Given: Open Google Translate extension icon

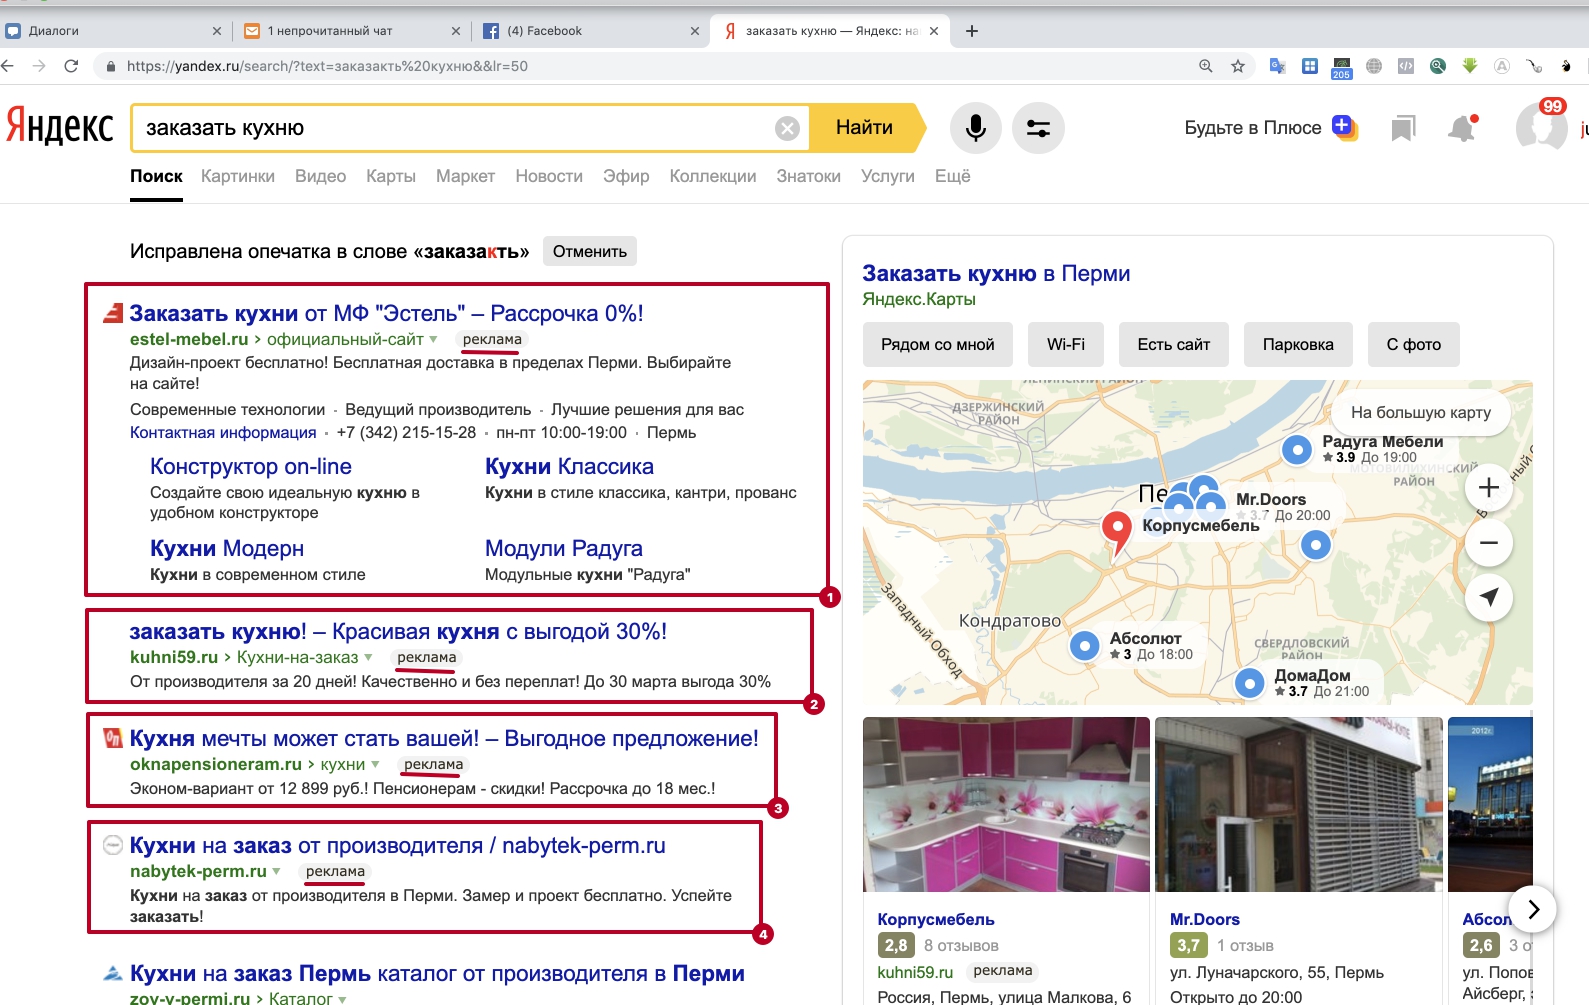Looking at the screenshot, I should click(1277, 66).
